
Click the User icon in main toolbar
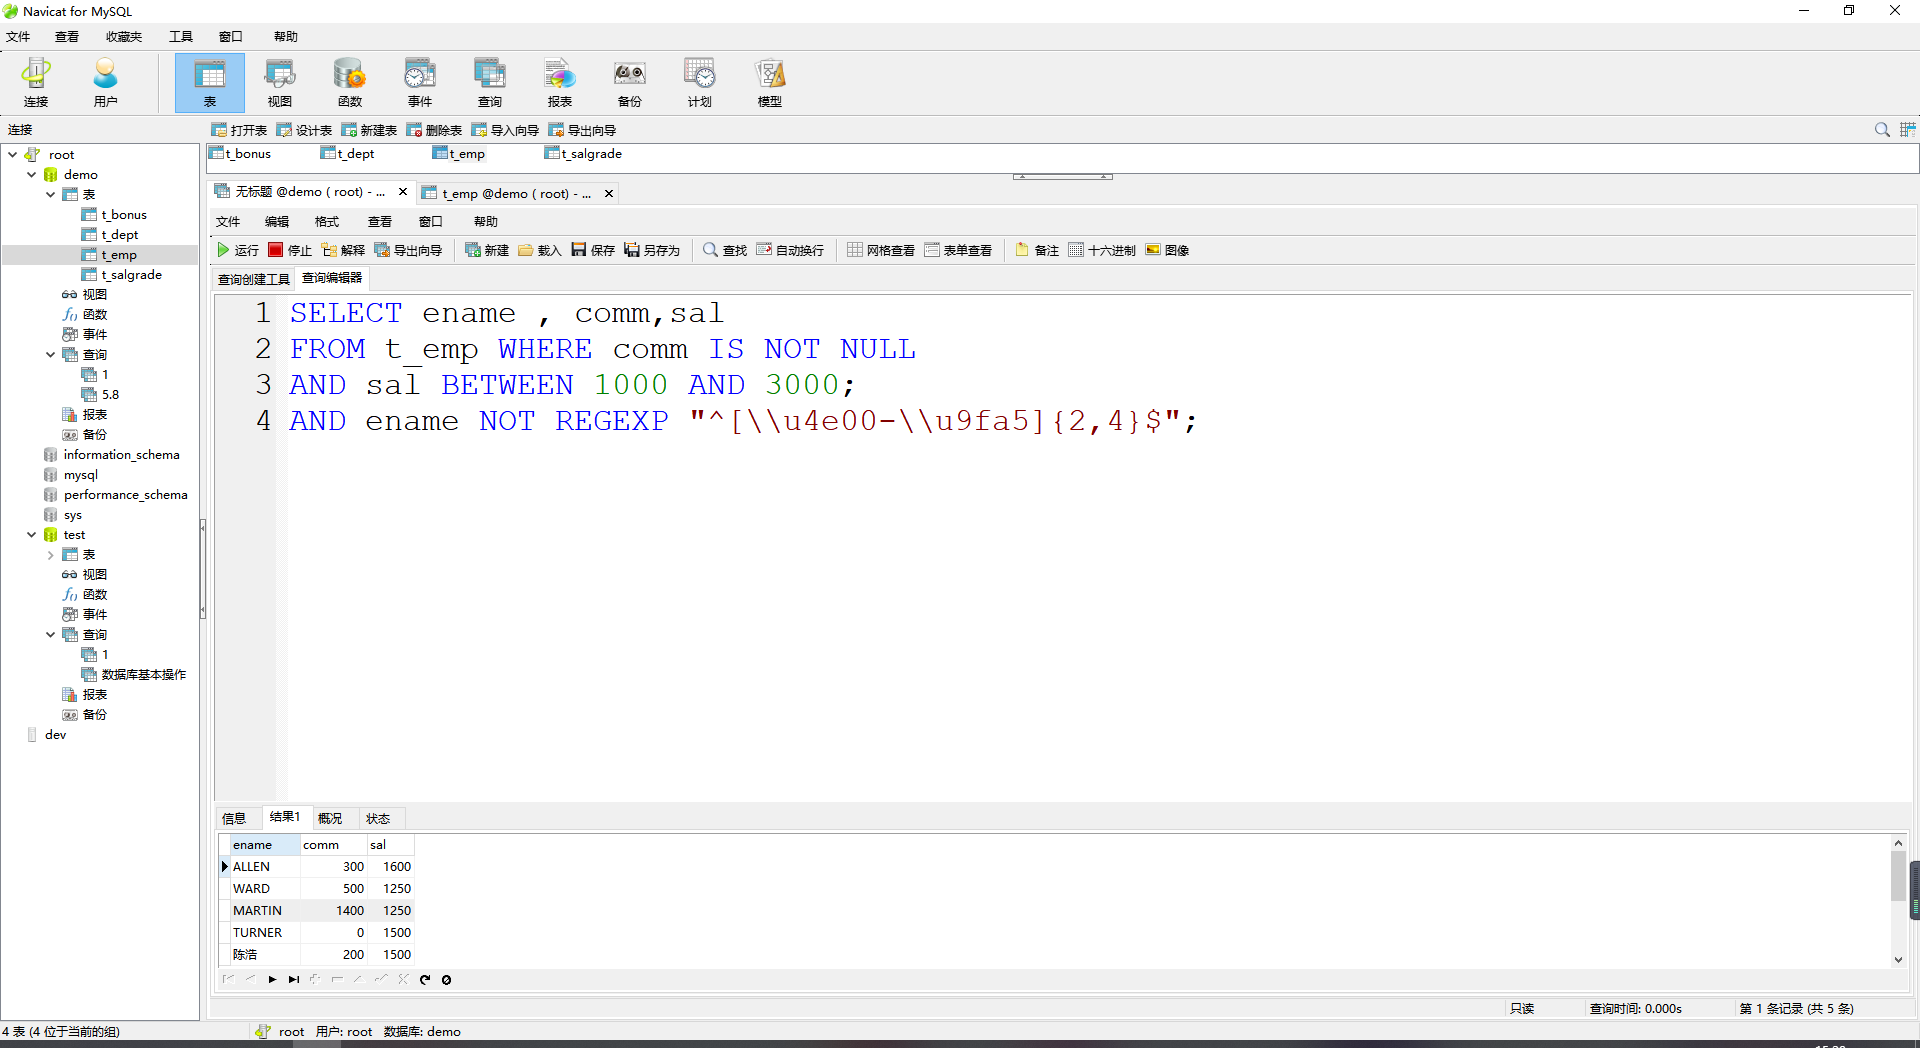pyautogui.click(x=105, y=82)
